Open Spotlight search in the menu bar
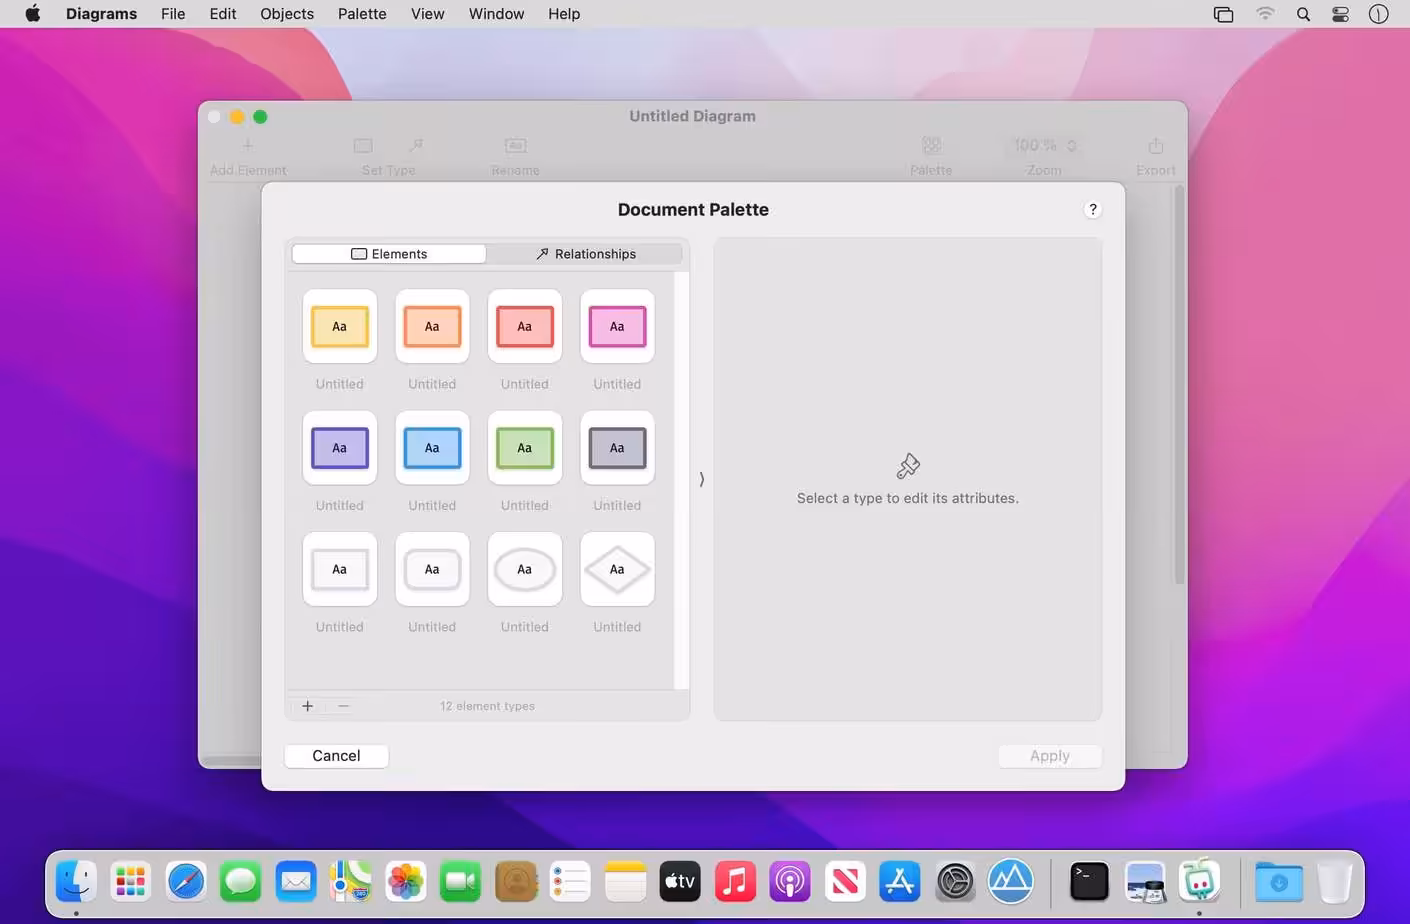 tap(1303, 14)
